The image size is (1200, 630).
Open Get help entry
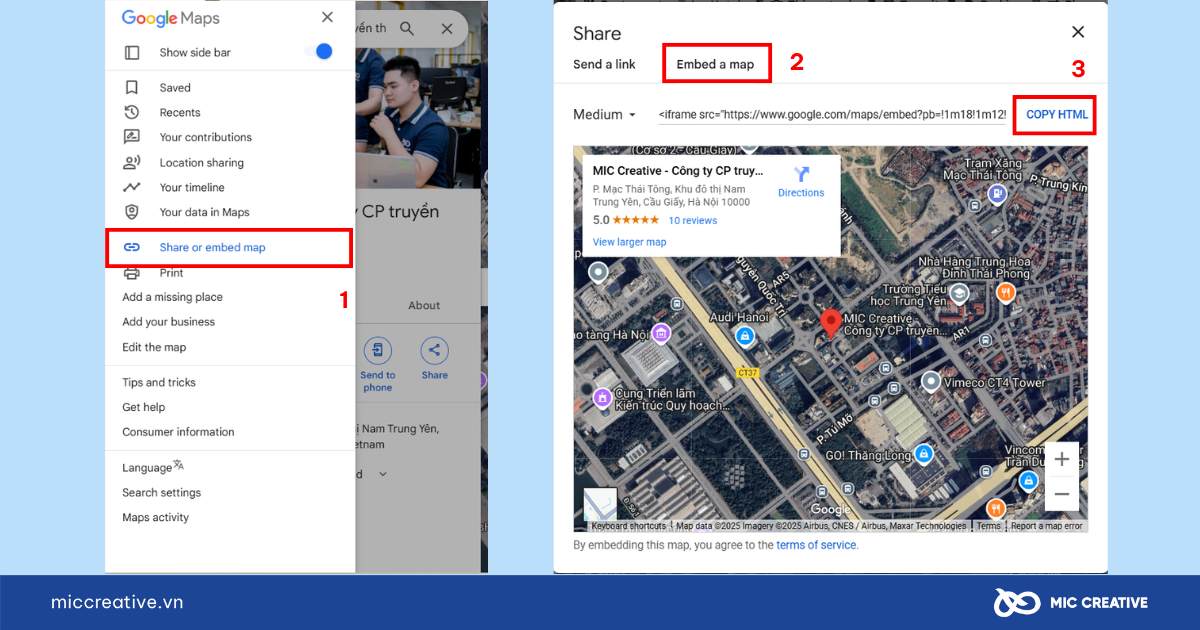coord(143,407)
